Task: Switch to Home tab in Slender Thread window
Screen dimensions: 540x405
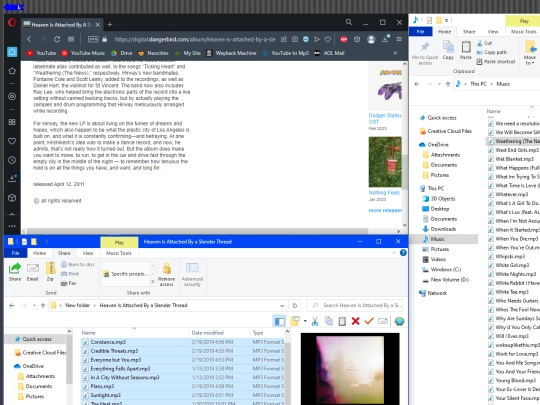Action: tap(39, 253)
